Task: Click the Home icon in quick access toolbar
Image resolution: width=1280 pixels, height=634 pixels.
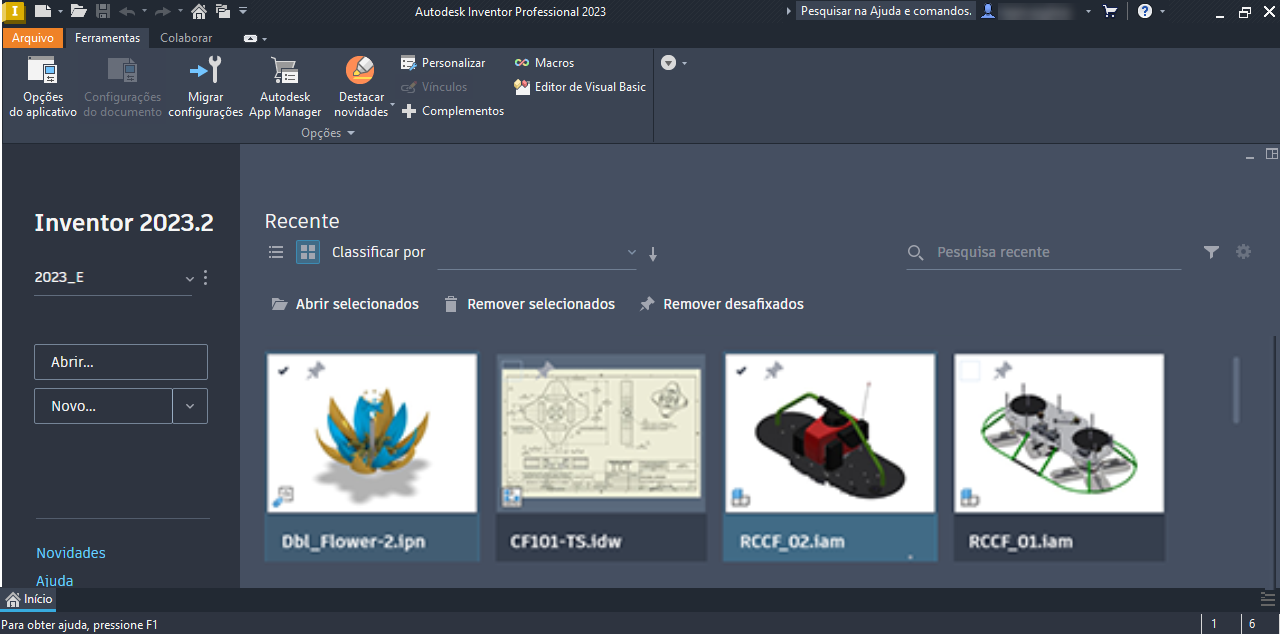Action: click(198, 12)
